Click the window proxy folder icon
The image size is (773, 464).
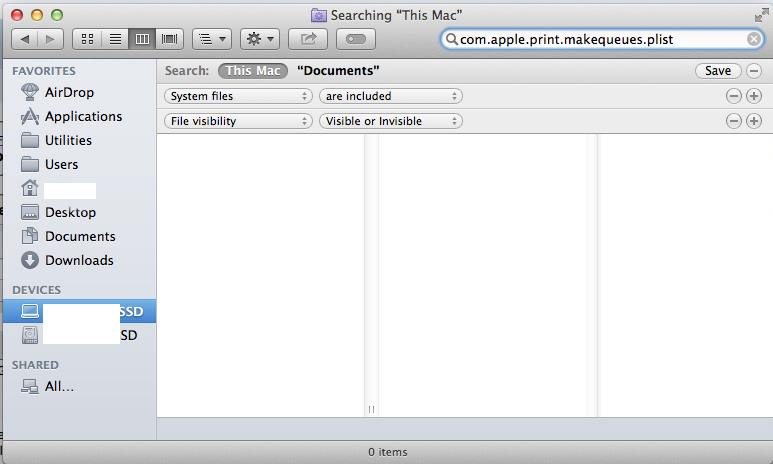click(318, 15)
